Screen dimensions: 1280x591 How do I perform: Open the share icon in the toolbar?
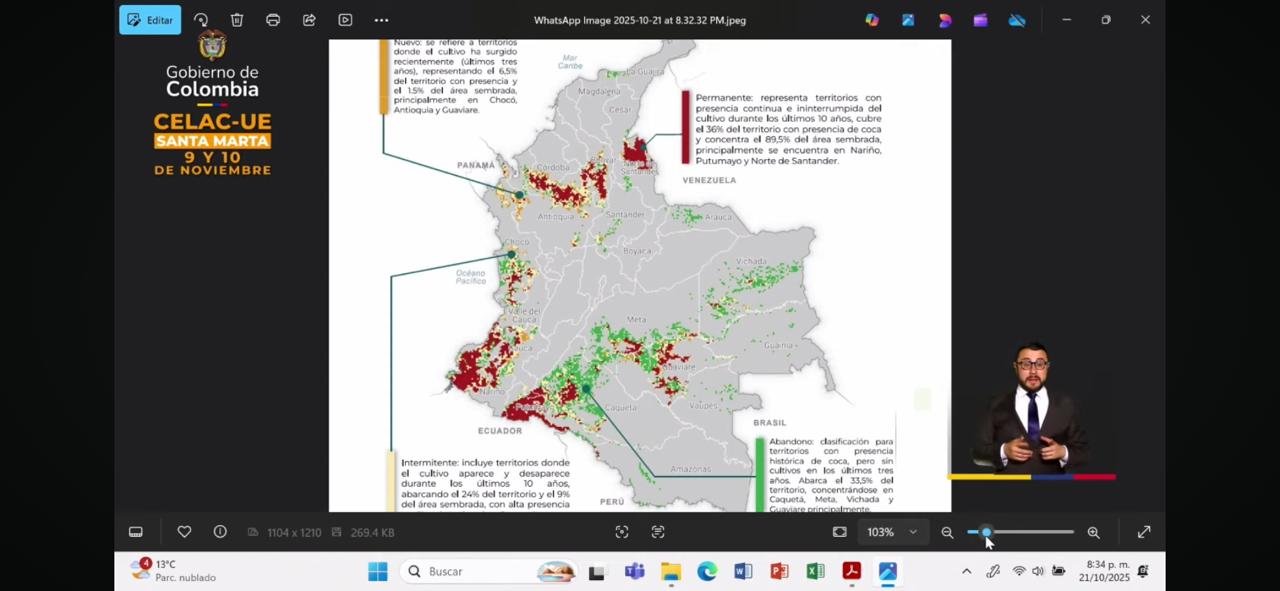coord(309,20)
